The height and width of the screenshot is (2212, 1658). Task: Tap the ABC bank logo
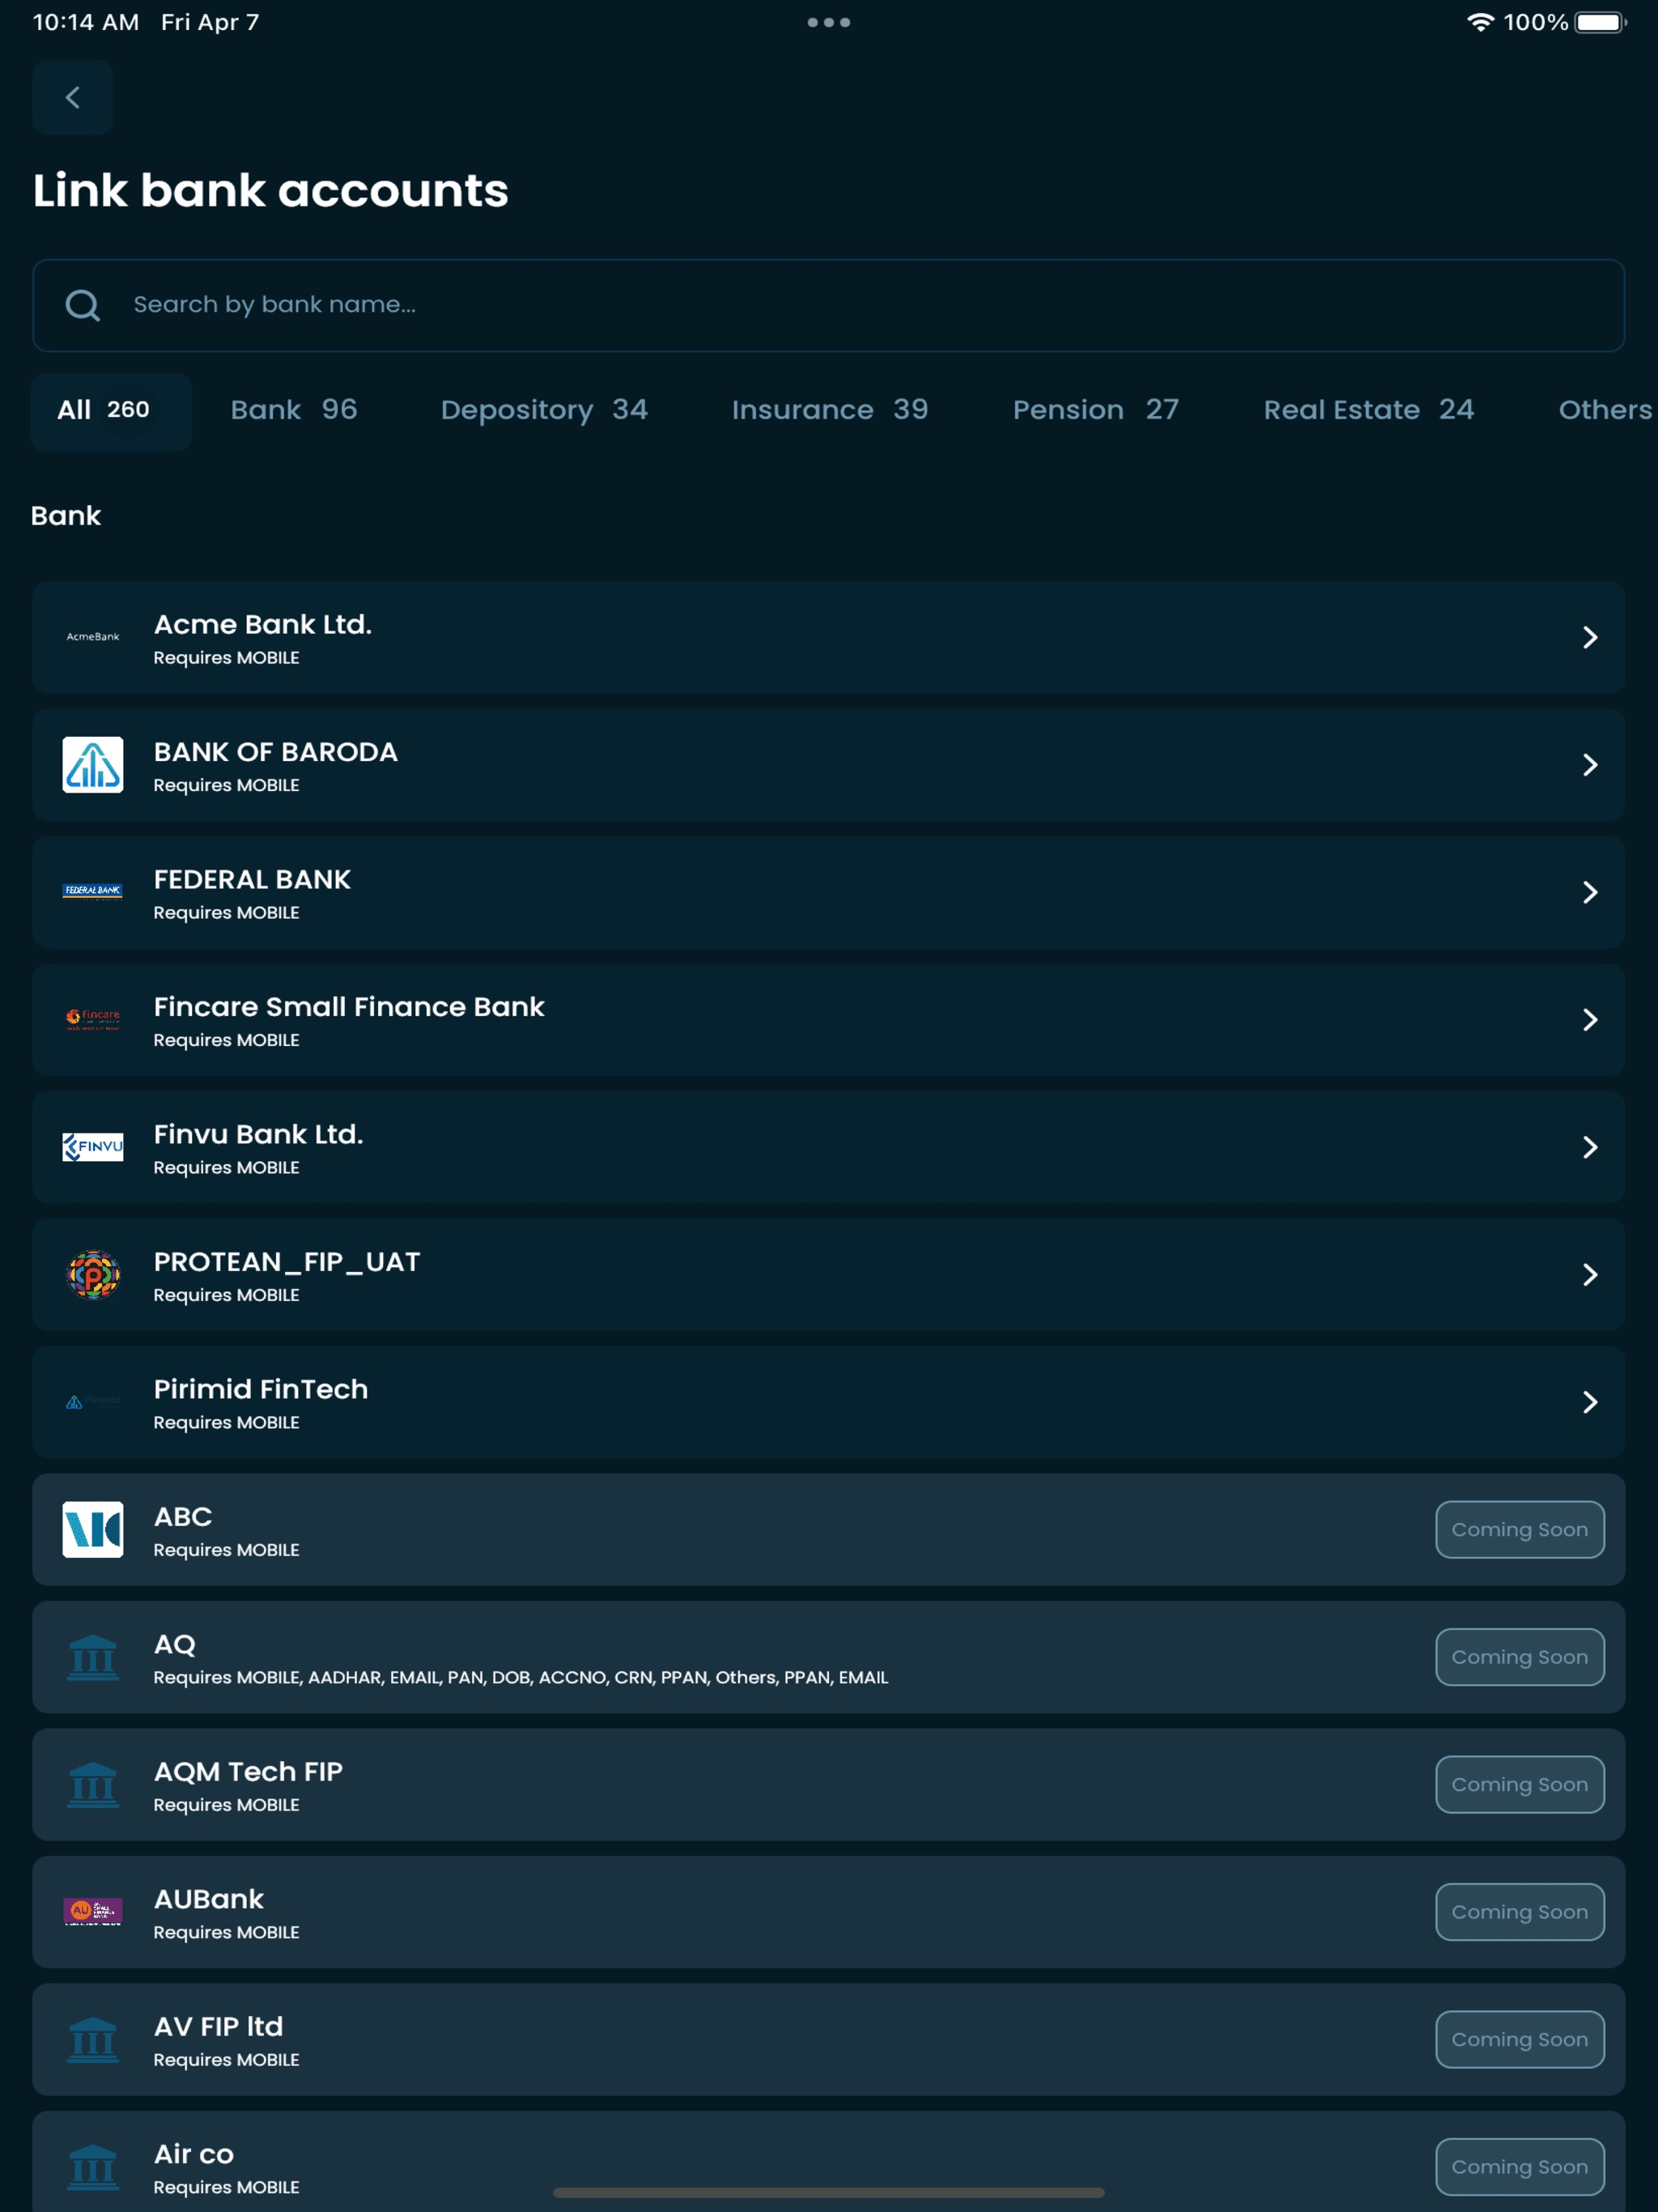[93, 1529]
